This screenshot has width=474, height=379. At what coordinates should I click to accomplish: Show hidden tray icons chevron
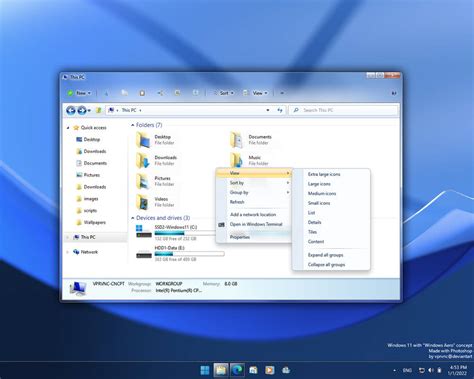[395, 370]
